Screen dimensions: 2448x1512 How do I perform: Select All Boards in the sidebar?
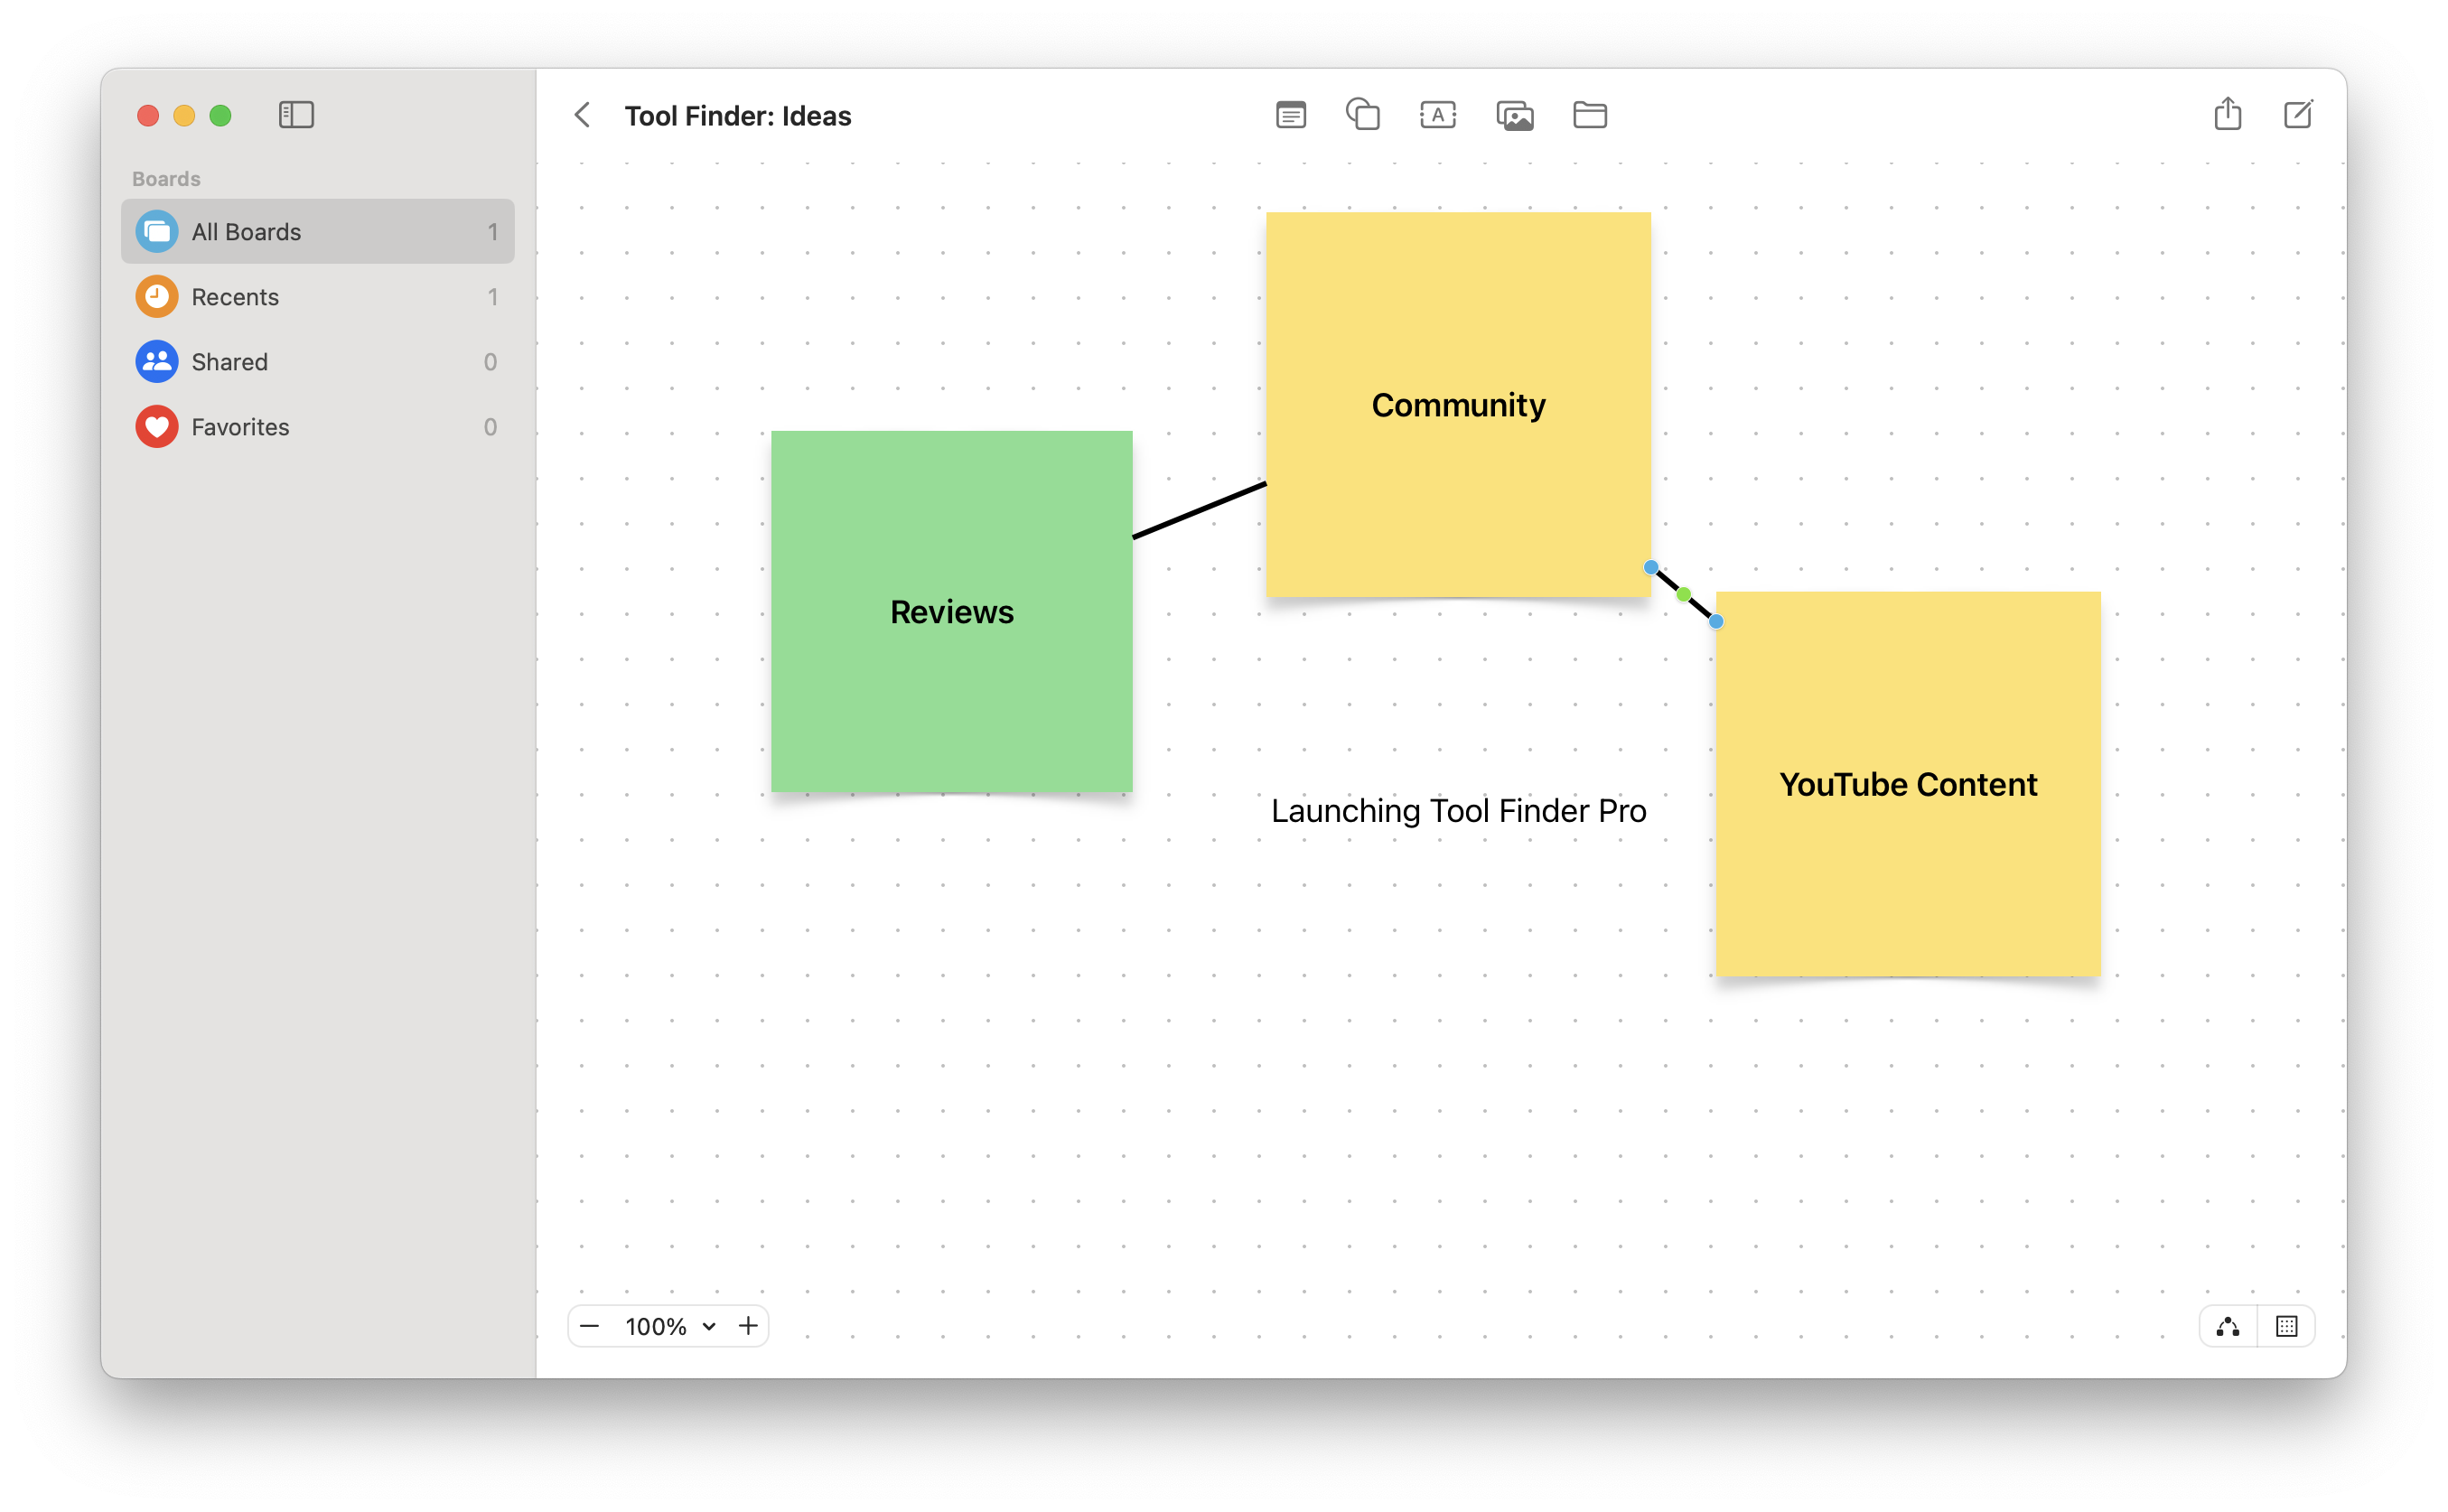pos(244,231)
